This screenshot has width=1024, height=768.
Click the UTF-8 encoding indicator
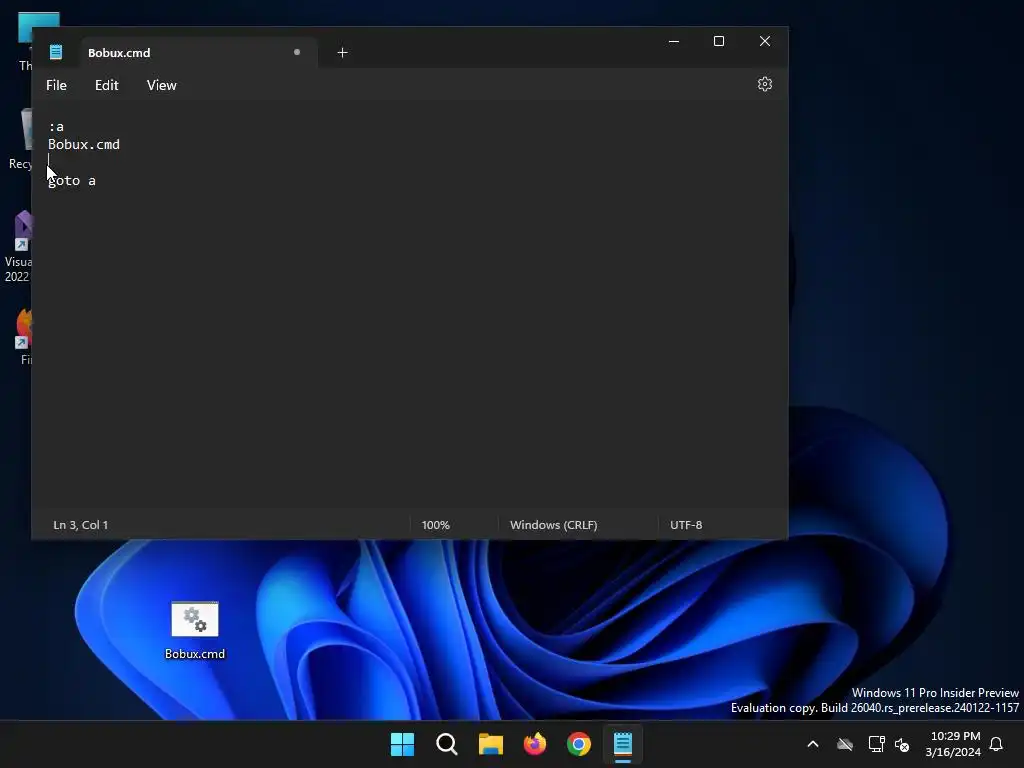[x=686, y=525]
